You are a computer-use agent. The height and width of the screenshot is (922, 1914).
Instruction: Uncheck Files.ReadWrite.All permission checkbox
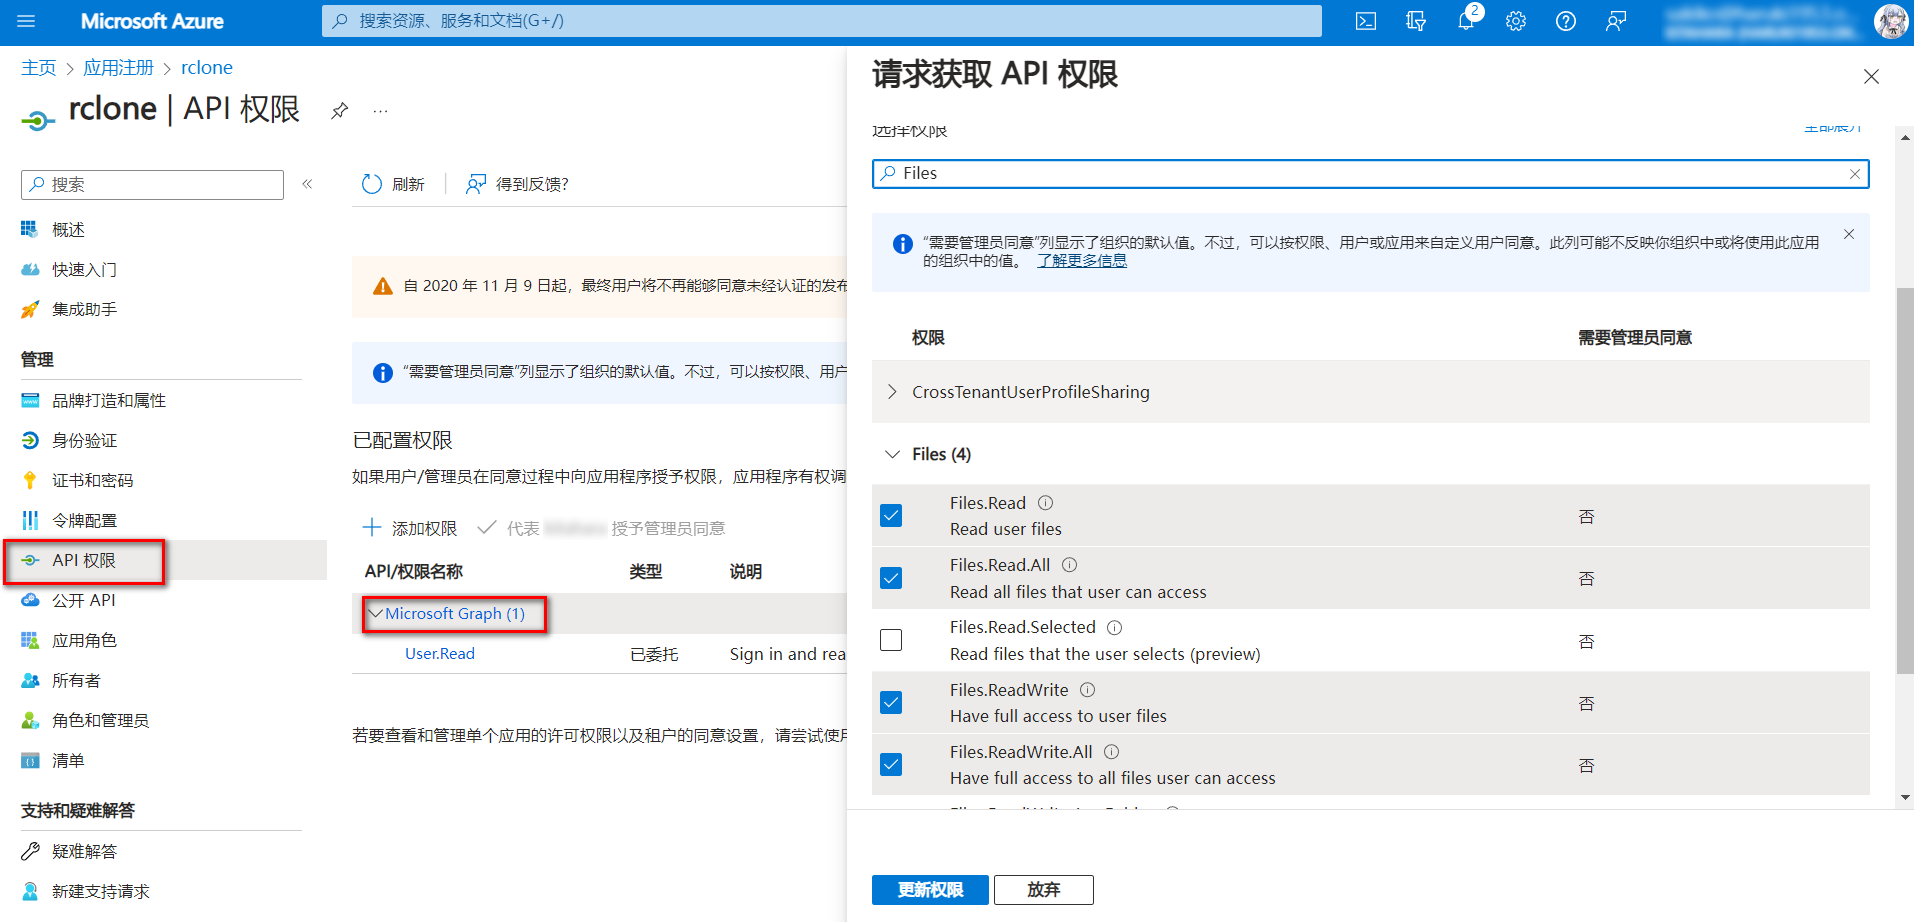(891, 765)
